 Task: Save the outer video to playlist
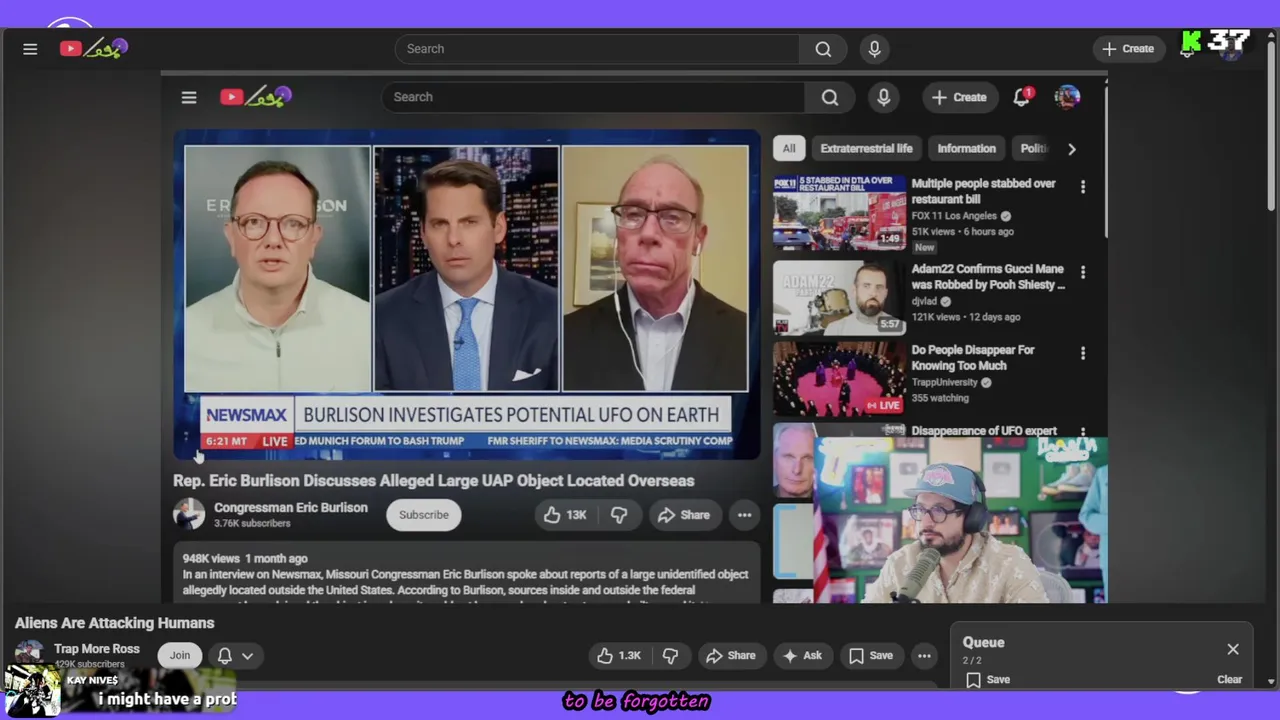coord(871,656)
